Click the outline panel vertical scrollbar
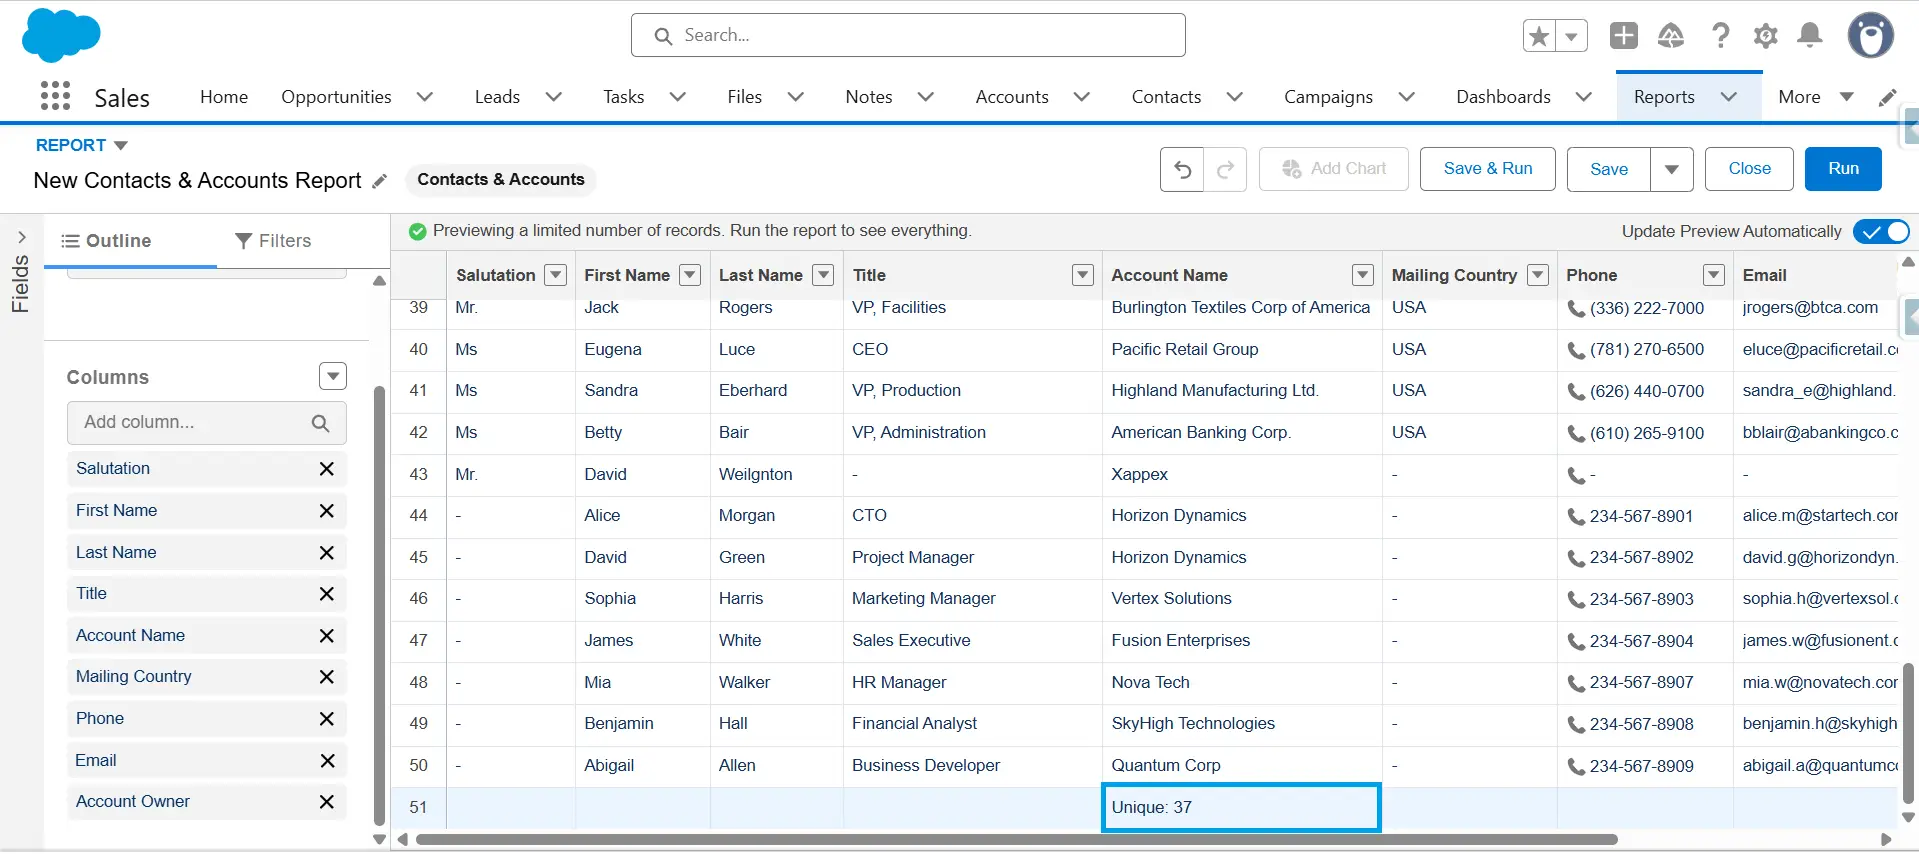The height and width of the screenshot is (854, 1919). tap(379, 605)
